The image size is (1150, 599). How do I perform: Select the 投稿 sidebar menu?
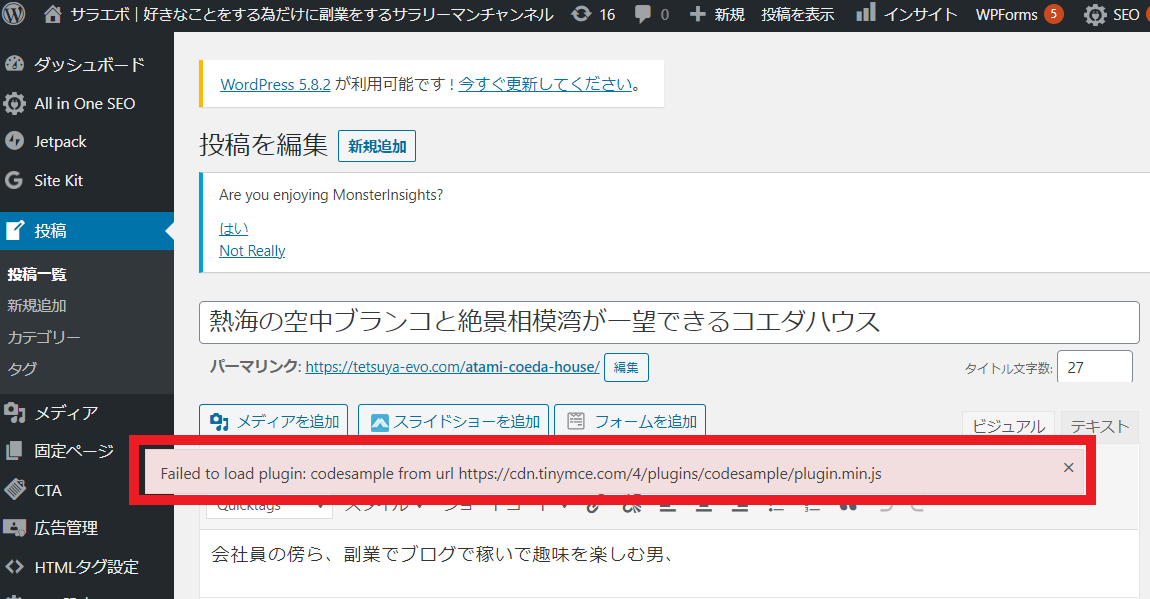point(87,231)
